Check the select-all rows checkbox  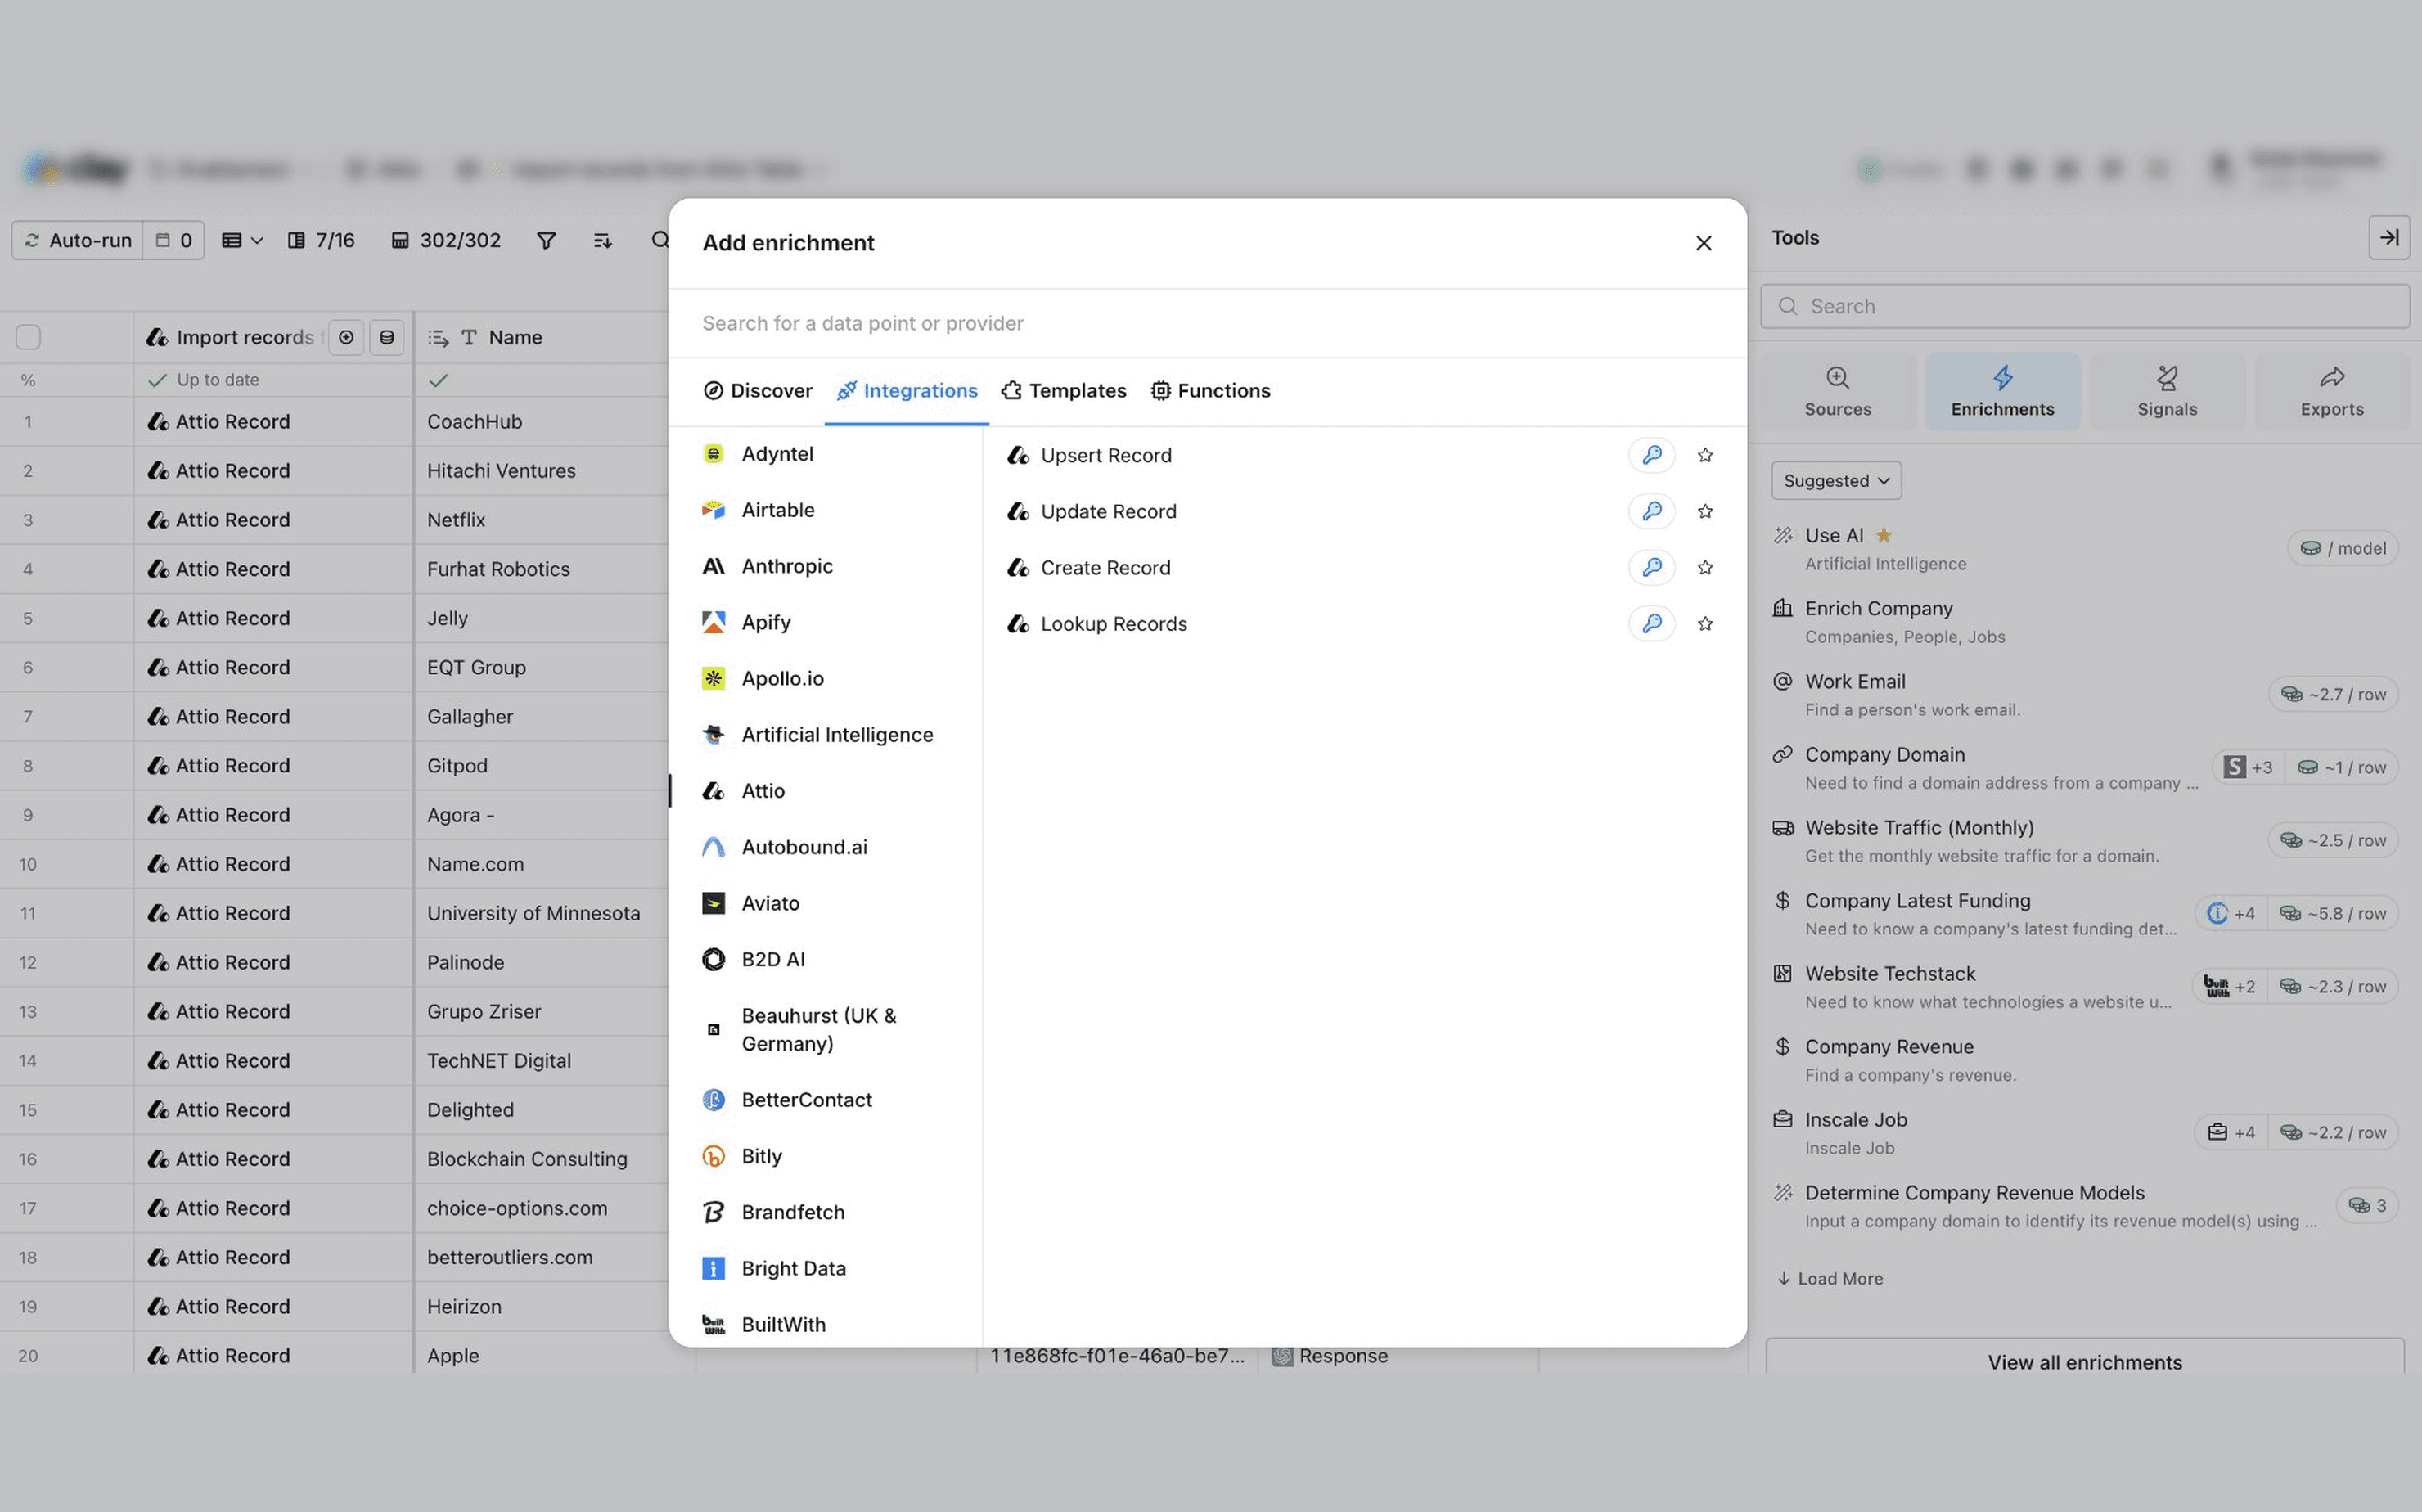[x=28, y=337]
